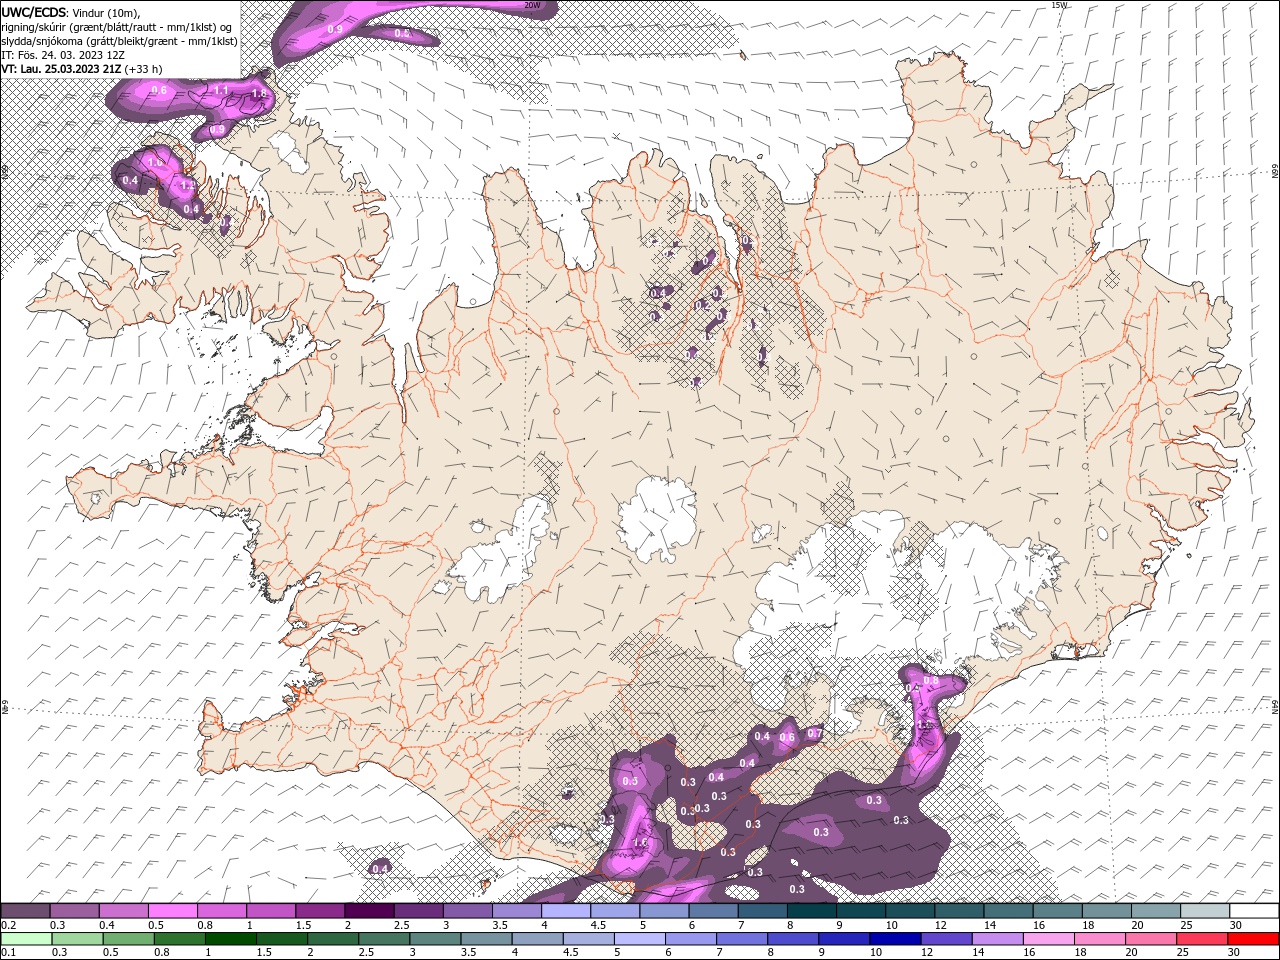Click the initial time line 'IT: Fös. 24. 03. 2023 12Z'
Screen dimensions: 1280x960
pyautogui.click(x=63, y=55)
